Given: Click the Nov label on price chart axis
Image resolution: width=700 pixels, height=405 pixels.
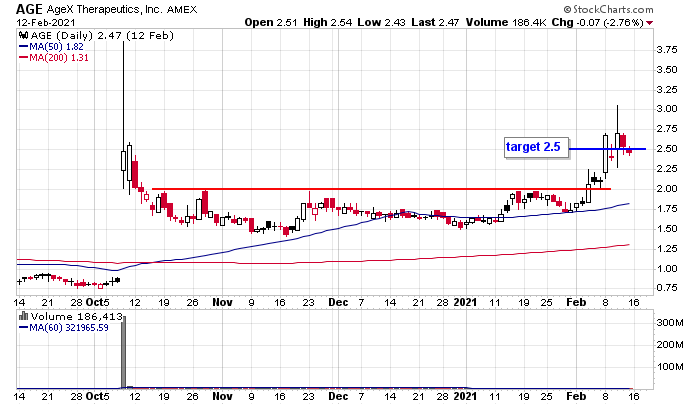Looking at the screenshot, I should coord(222,302).
